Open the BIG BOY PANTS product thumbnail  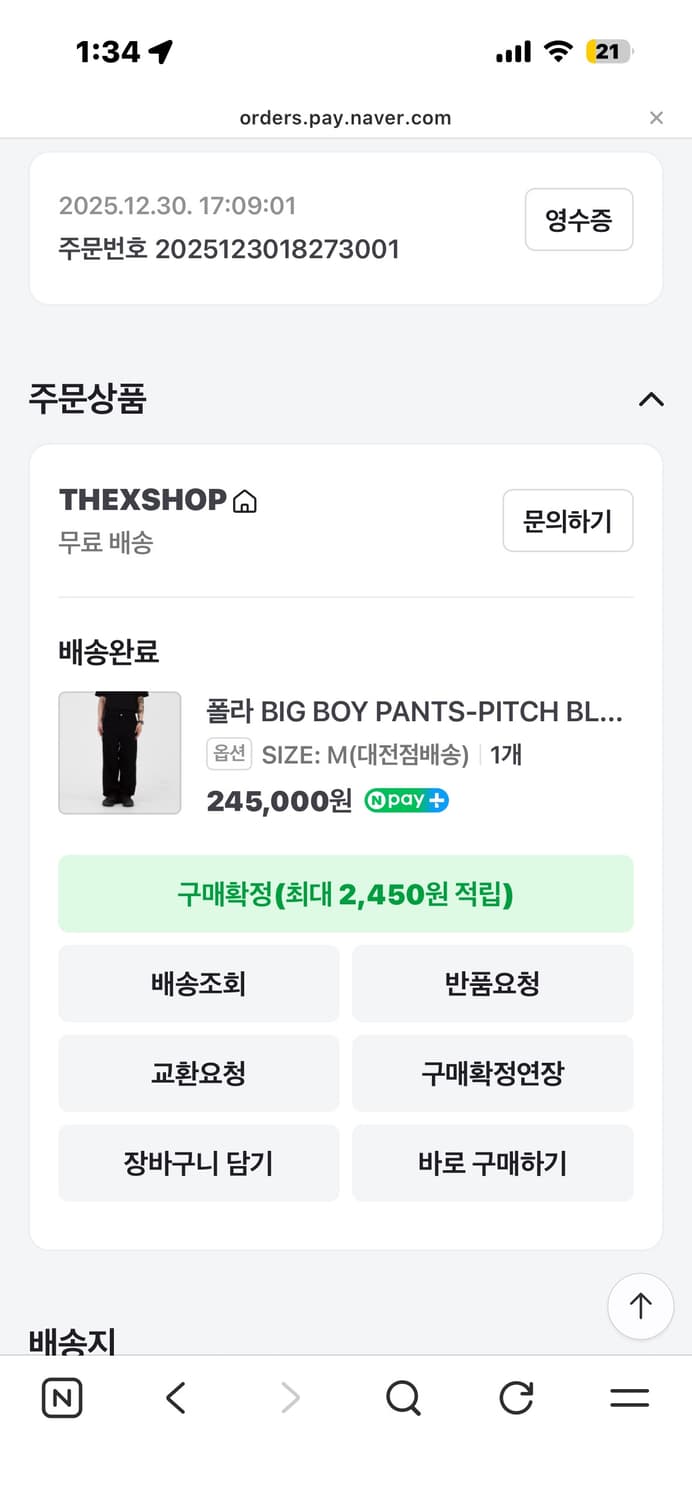120,752
